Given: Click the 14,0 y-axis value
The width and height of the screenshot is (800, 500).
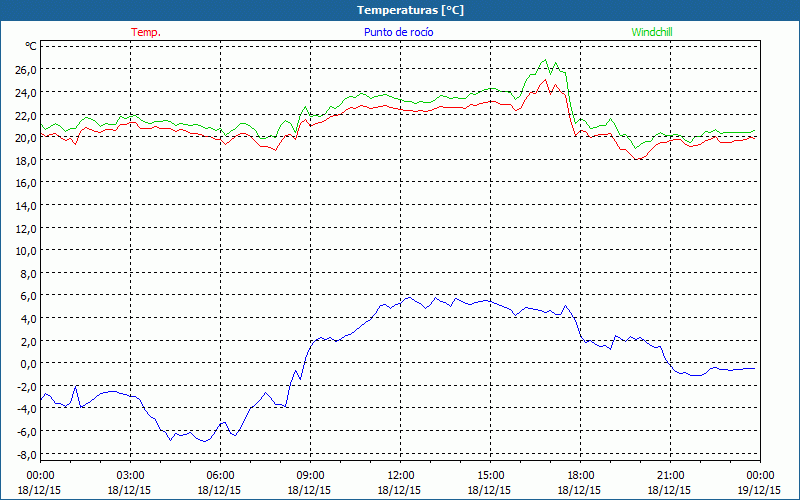Looking at the screenshot, I should coord(26,206).
